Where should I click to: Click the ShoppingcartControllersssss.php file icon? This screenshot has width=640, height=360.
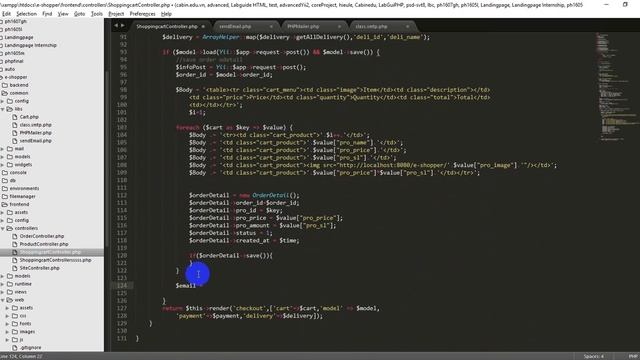point(15,260)
